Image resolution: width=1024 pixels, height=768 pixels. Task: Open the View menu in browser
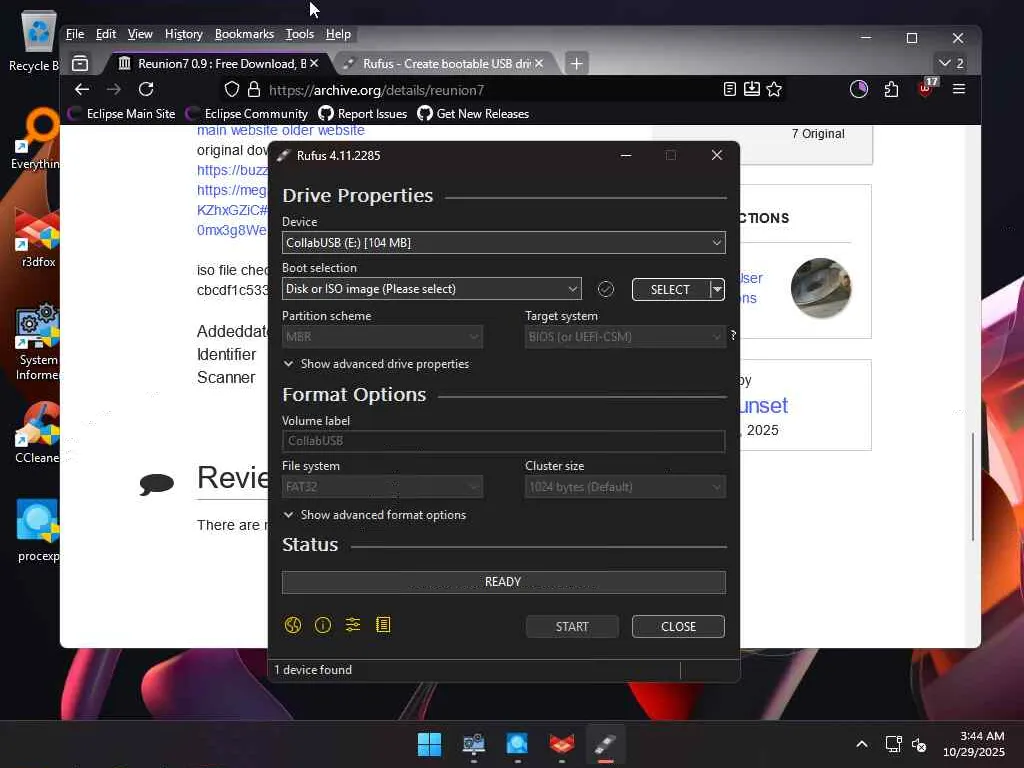point(140,34)
